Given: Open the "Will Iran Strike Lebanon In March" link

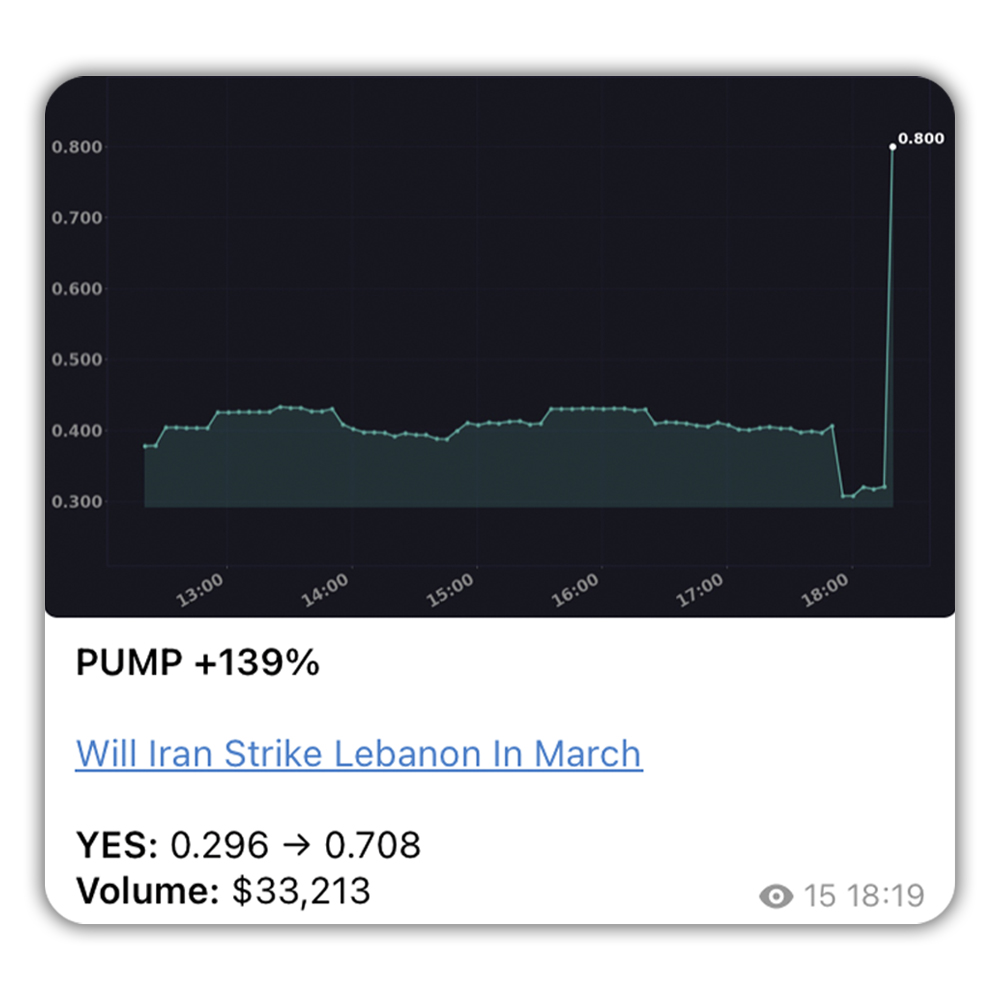Looking at the screenshot, I should pyautogui.click(x=359, y=753).
